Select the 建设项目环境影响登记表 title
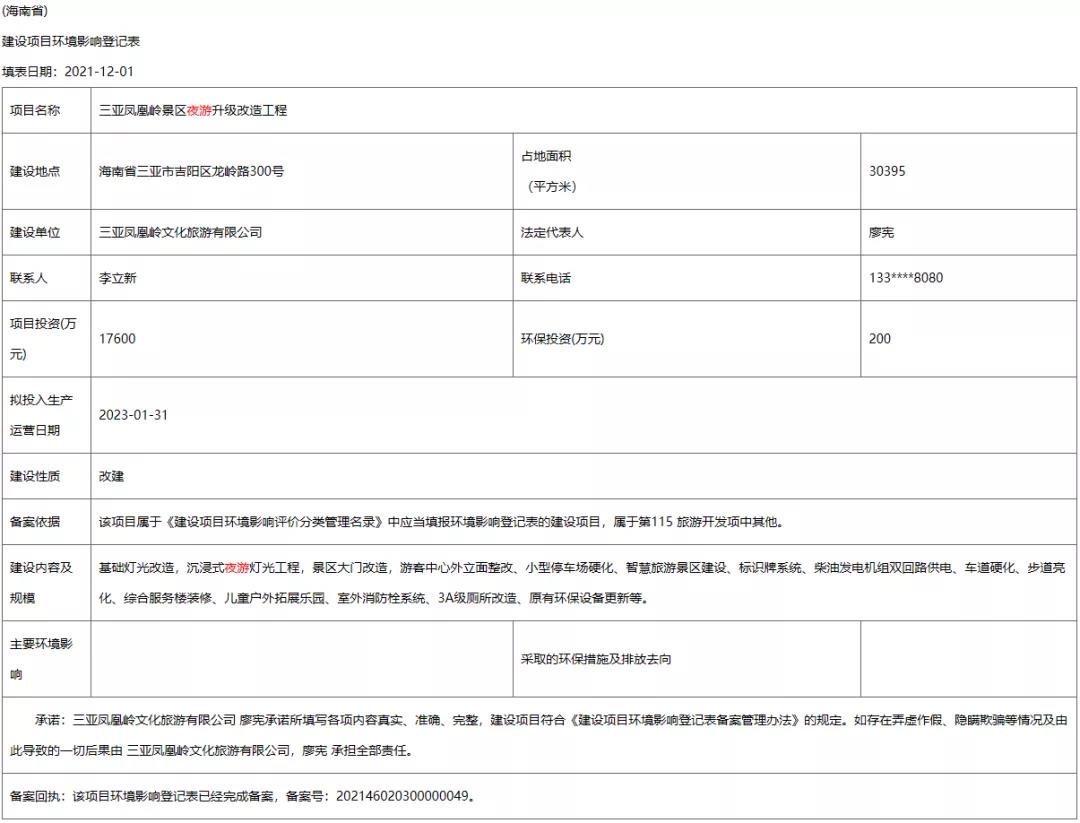Image resolution: width=1080 pixels, height=823 pixels. coord(71,41)
